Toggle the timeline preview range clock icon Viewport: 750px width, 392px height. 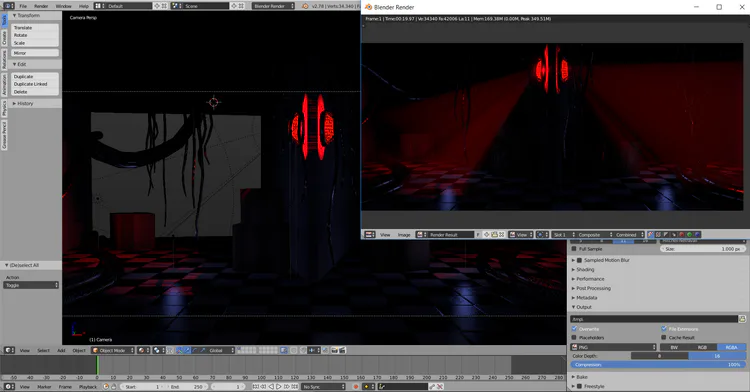click(106, 387)
